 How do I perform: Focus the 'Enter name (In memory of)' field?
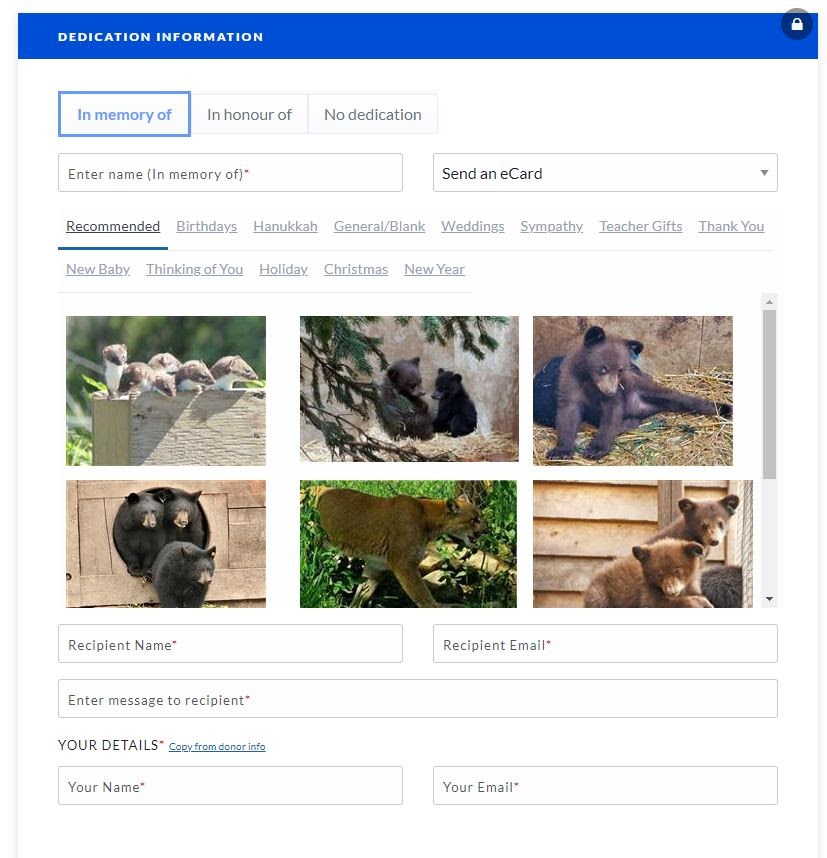click(x=230, y=173)
